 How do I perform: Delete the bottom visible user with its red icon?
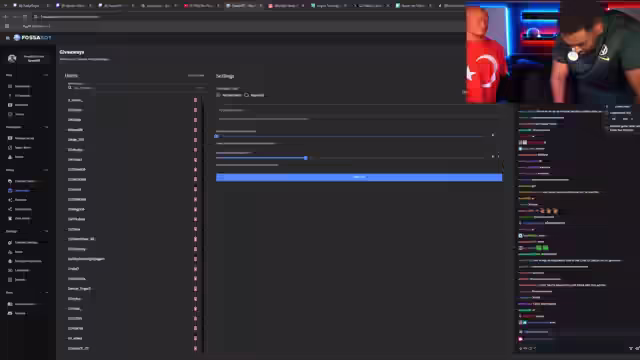196,349
